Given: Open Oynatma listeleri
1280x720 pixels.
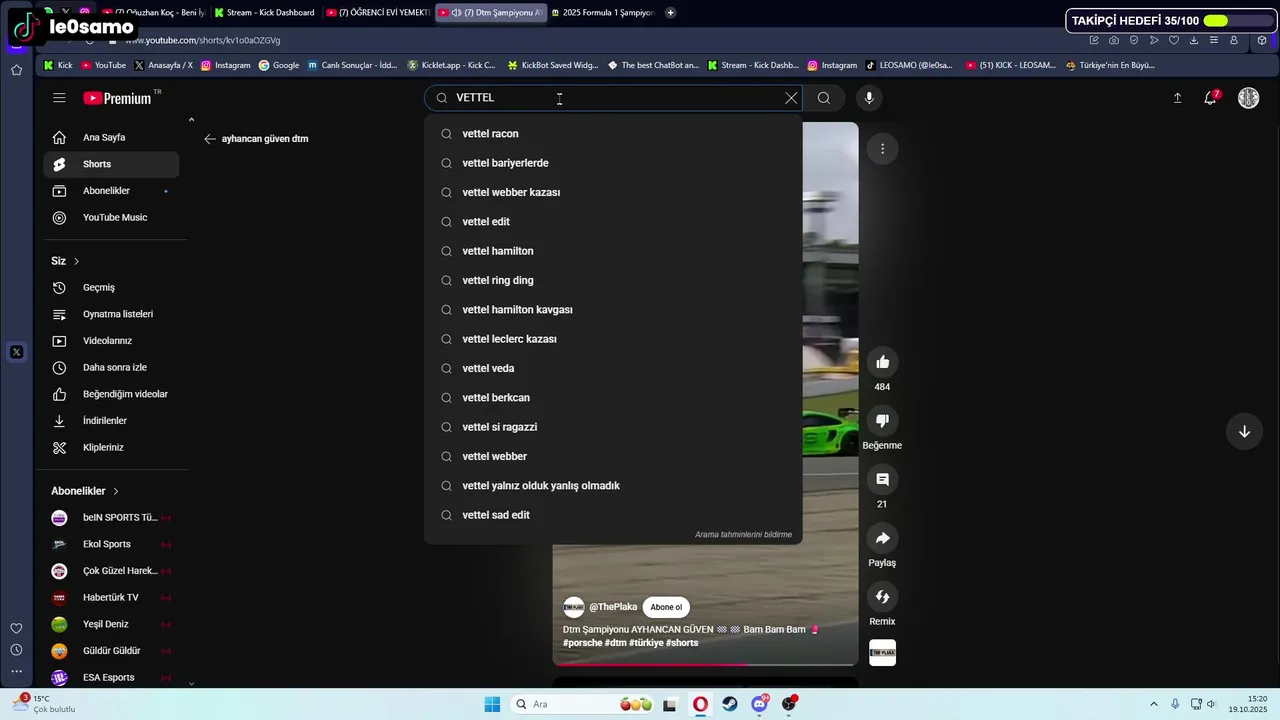Looking at the screenshot, I should (x=112, y=314).
